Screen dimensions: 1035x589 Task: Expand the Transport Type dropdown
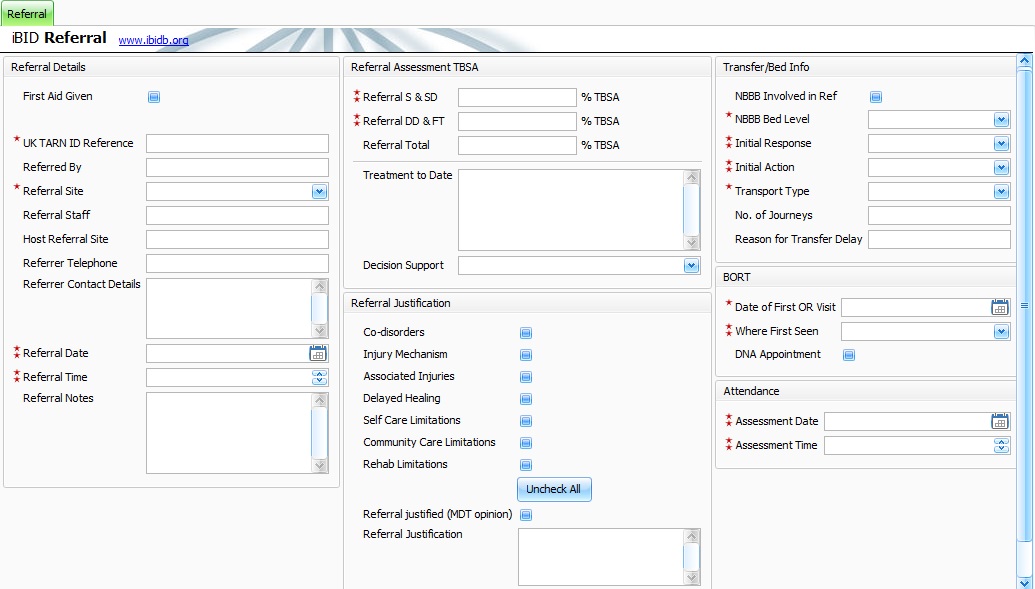(1001, 191)
